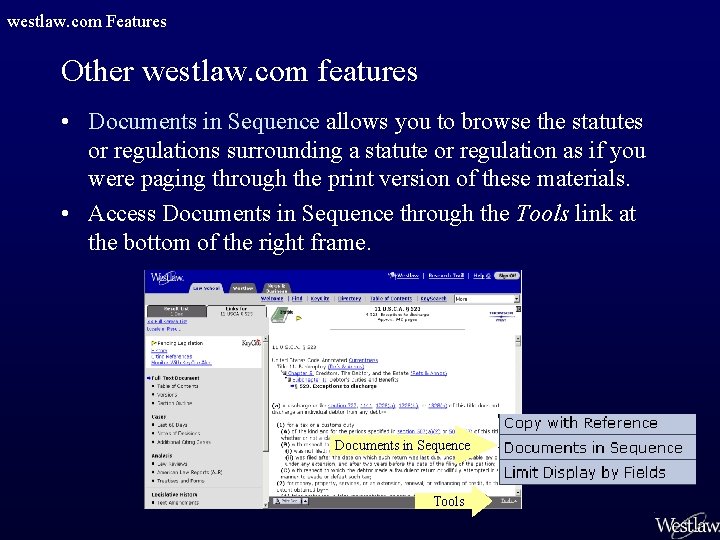Select Section Outline in left panel
Viewport: 720px width, 540px height.
(174, 403)
